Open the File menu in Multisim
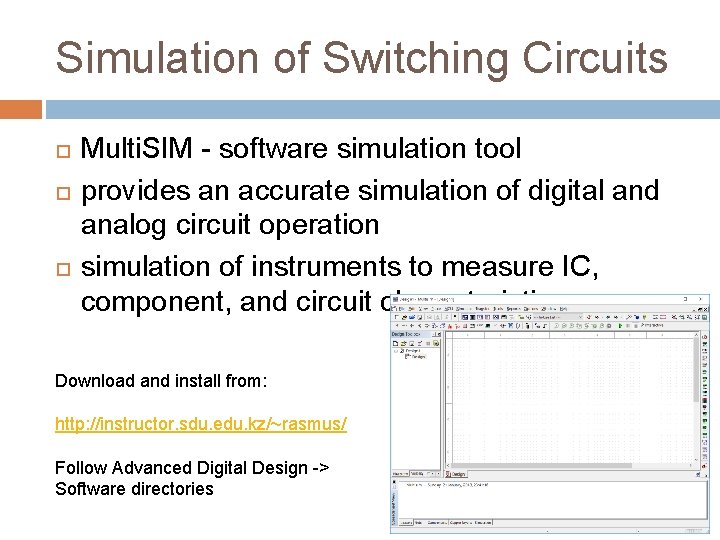 click(x=402, y=309)
